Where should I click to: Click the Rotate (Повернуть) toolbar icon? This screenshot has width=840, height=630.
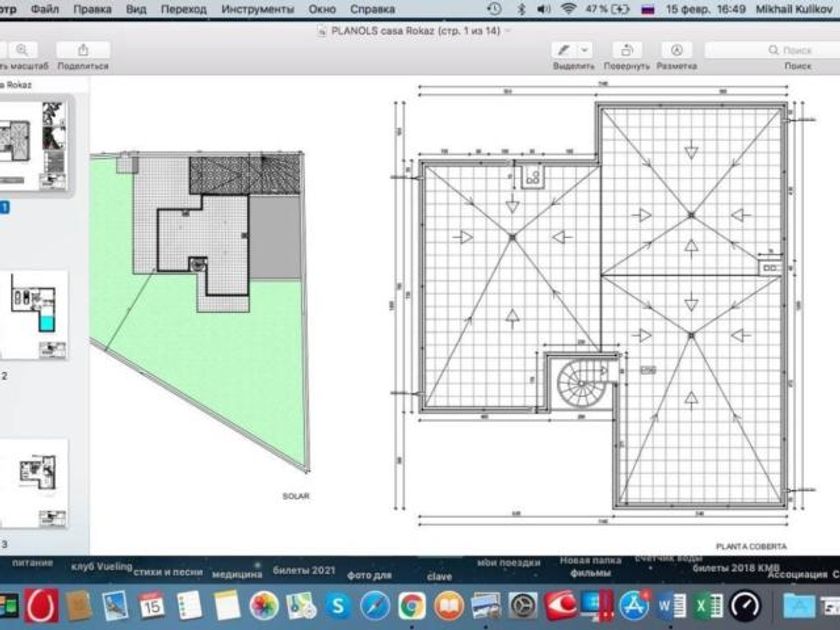[627, 50]
